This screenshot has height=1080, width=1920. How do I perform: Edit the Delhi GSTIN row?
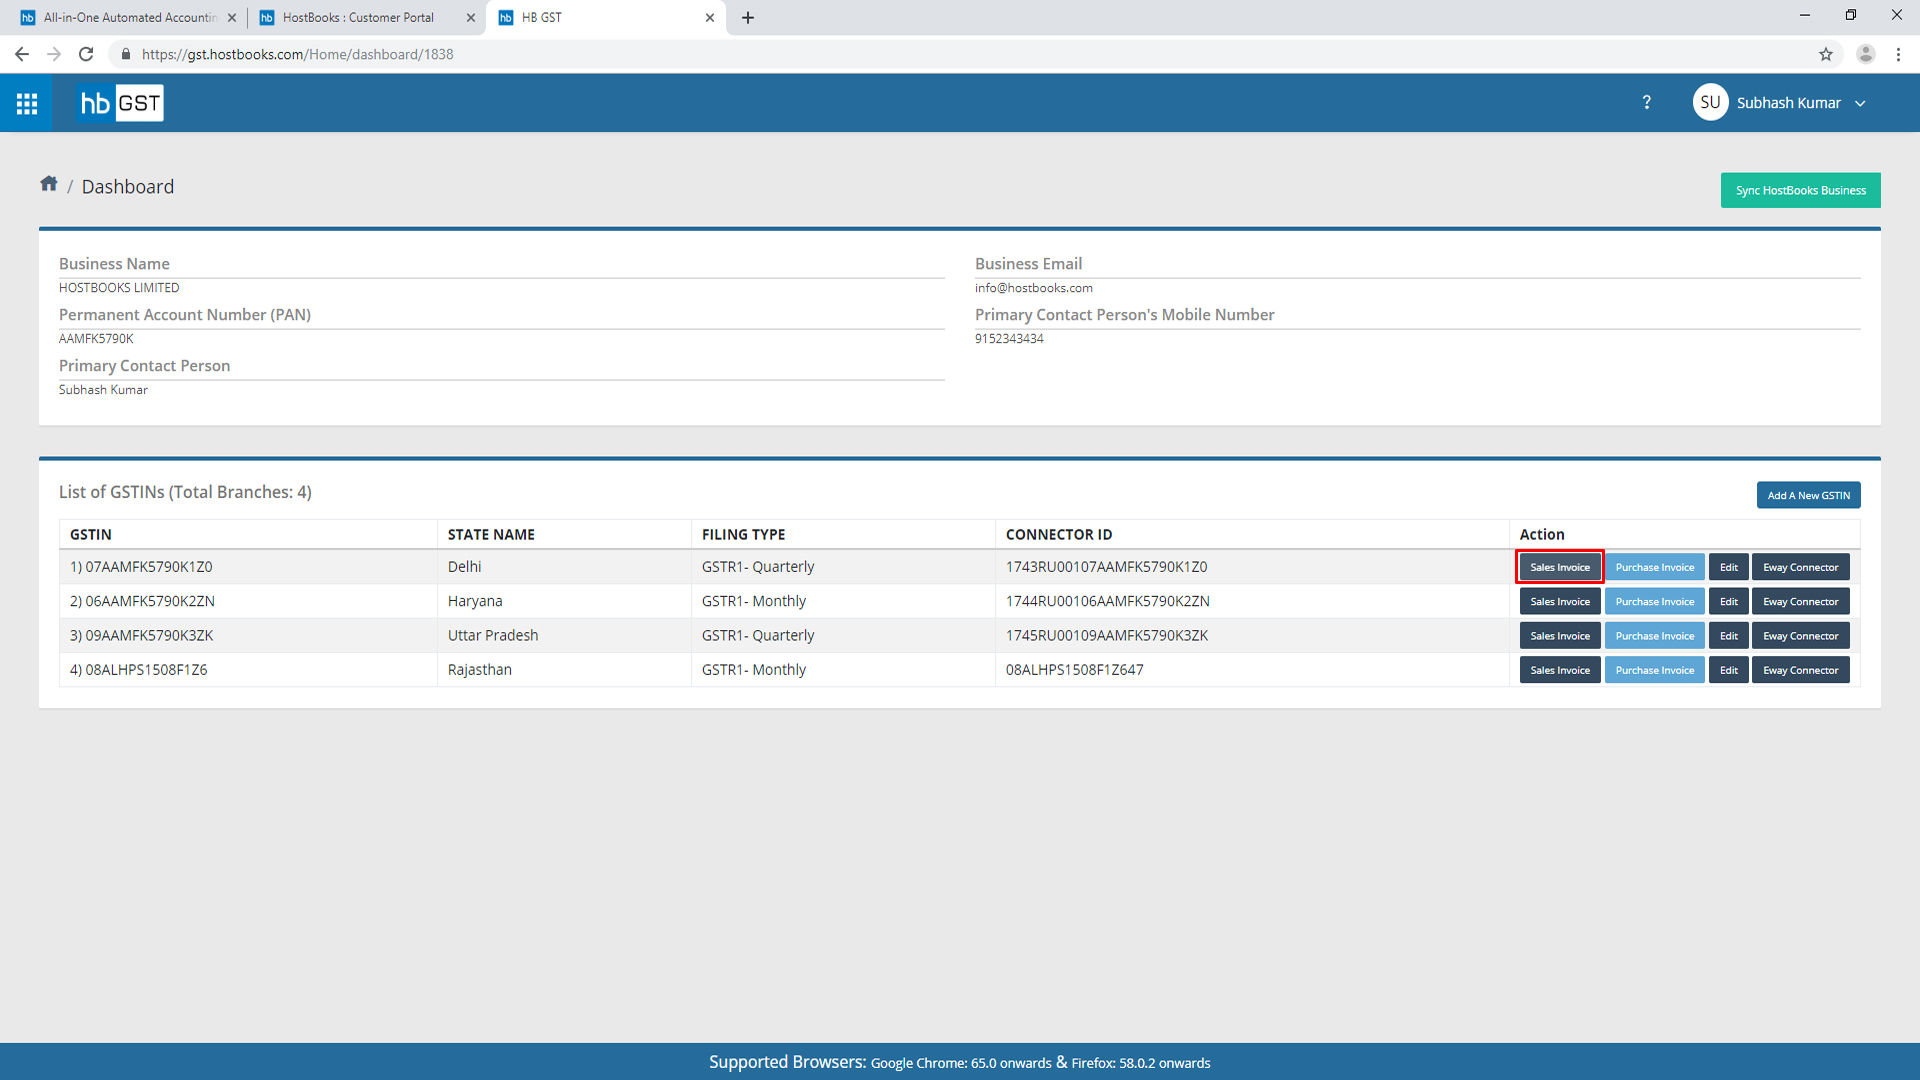tap(1728, 567)
